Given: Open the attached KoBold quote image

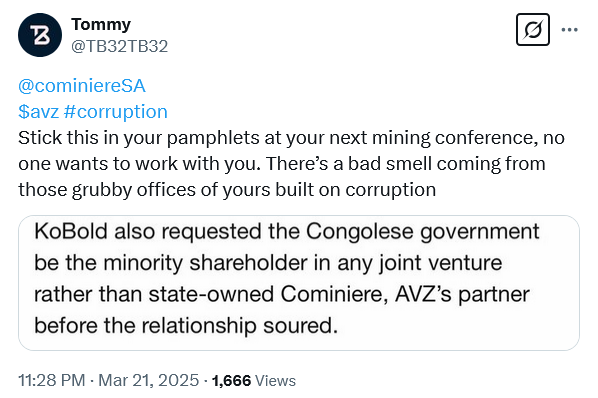Looking at the screenshot, I should (x=299, y=283).
